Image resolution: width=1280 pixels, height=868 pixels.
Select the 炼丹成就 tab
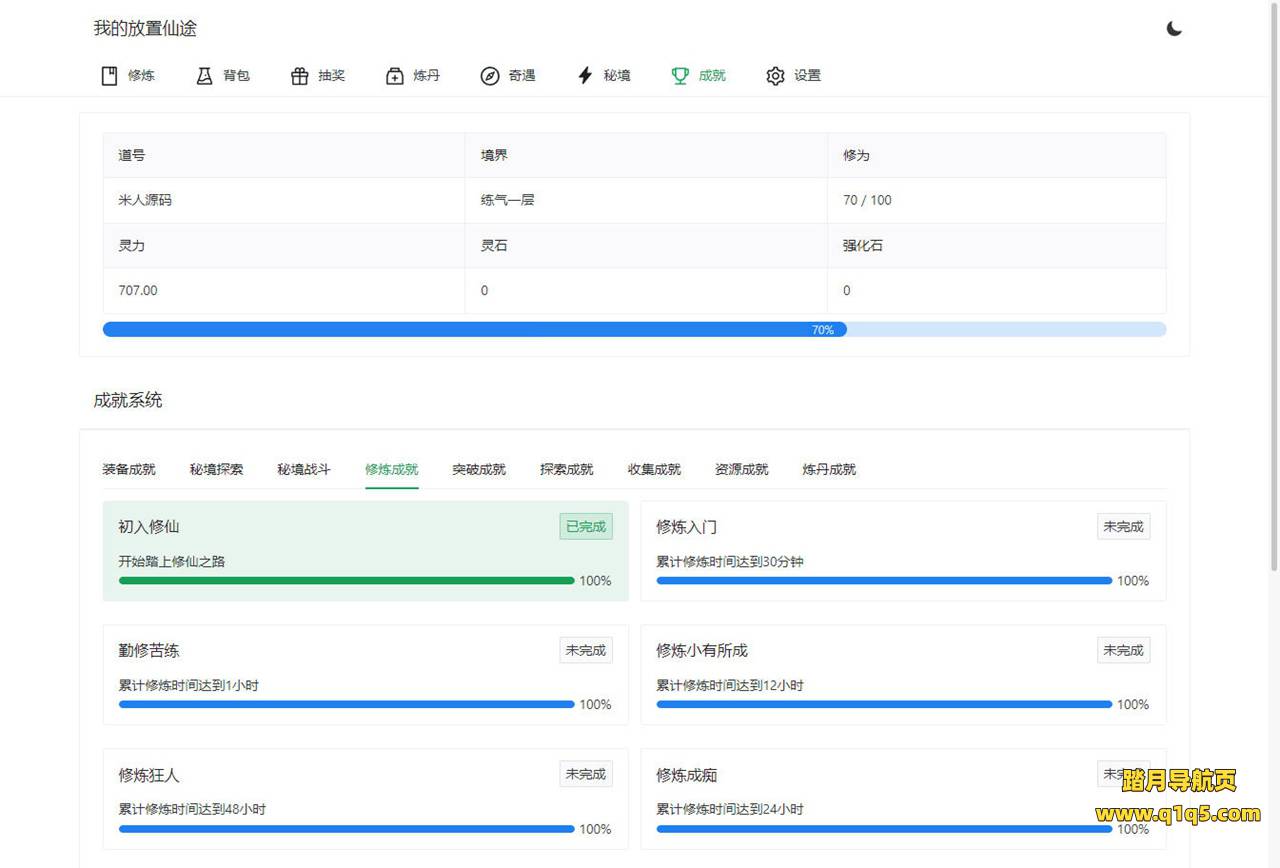pos(829,469)
